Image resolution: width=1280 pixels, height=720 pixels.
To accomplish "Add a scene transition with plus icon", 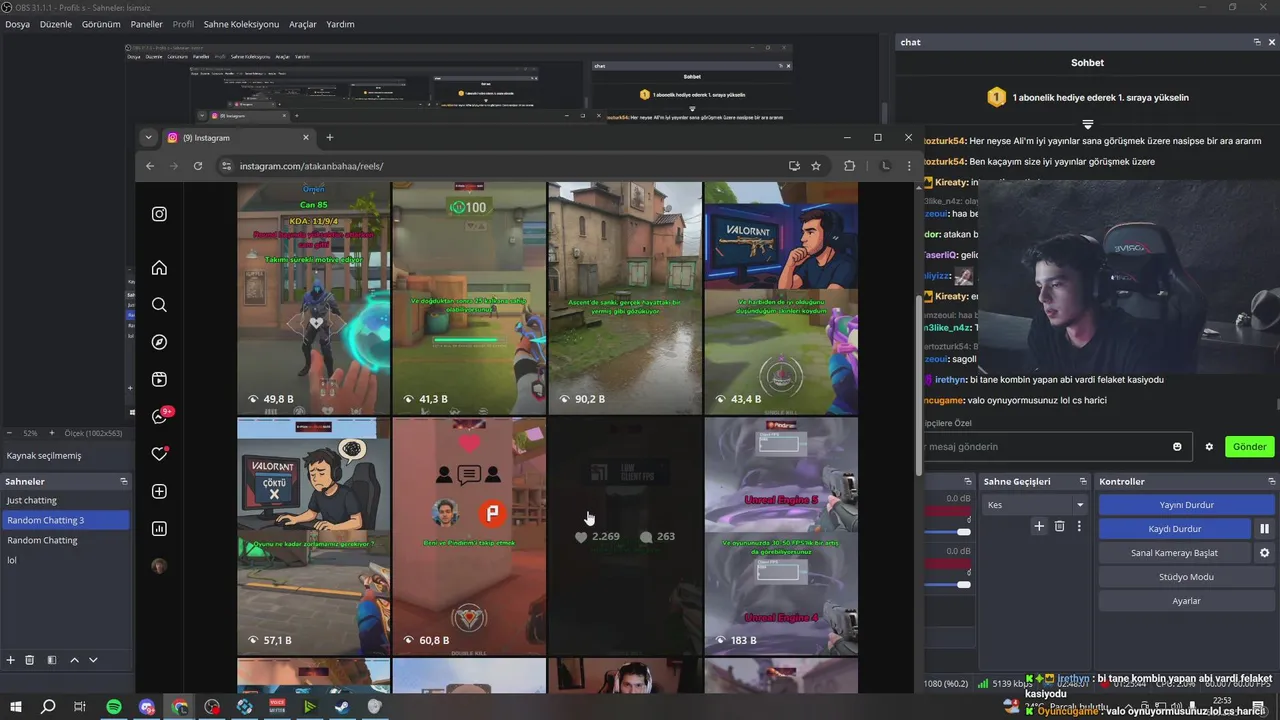I will [1039, 526].
